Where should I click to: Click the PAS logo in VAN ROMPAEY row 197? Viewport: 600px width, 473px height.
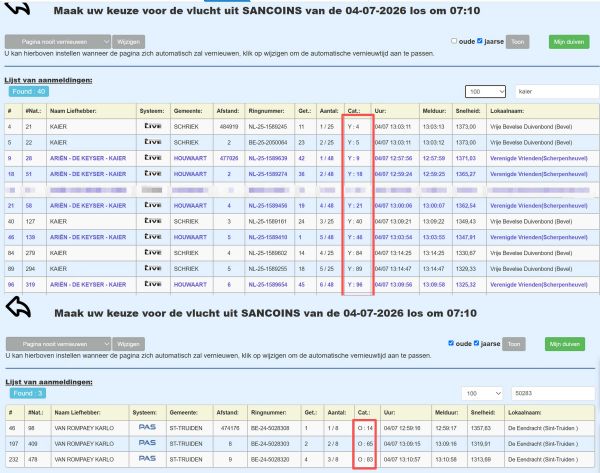coord(147,443)
